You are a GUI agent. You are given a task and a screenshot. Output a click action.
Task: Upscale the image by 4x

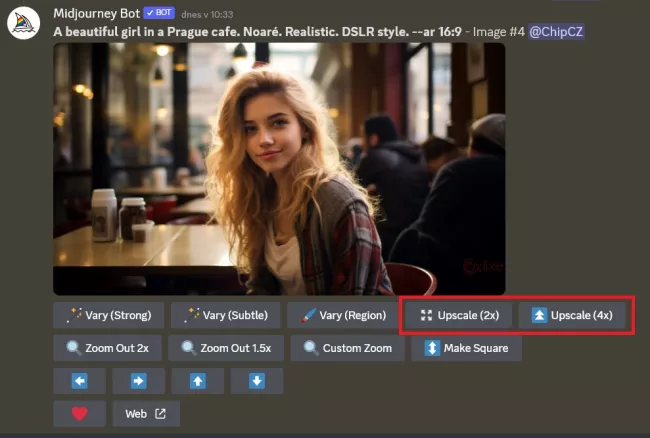point(572,315)
